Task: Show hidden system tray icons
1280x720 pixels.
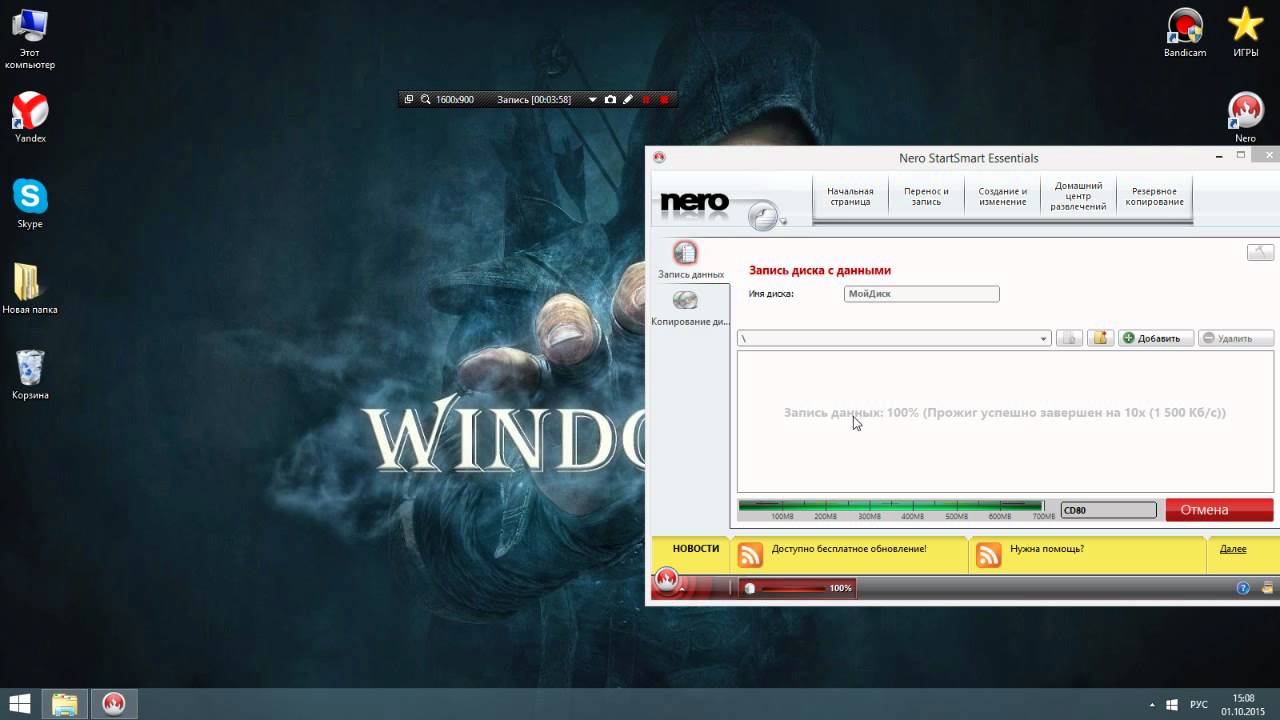Action: 1151,705
